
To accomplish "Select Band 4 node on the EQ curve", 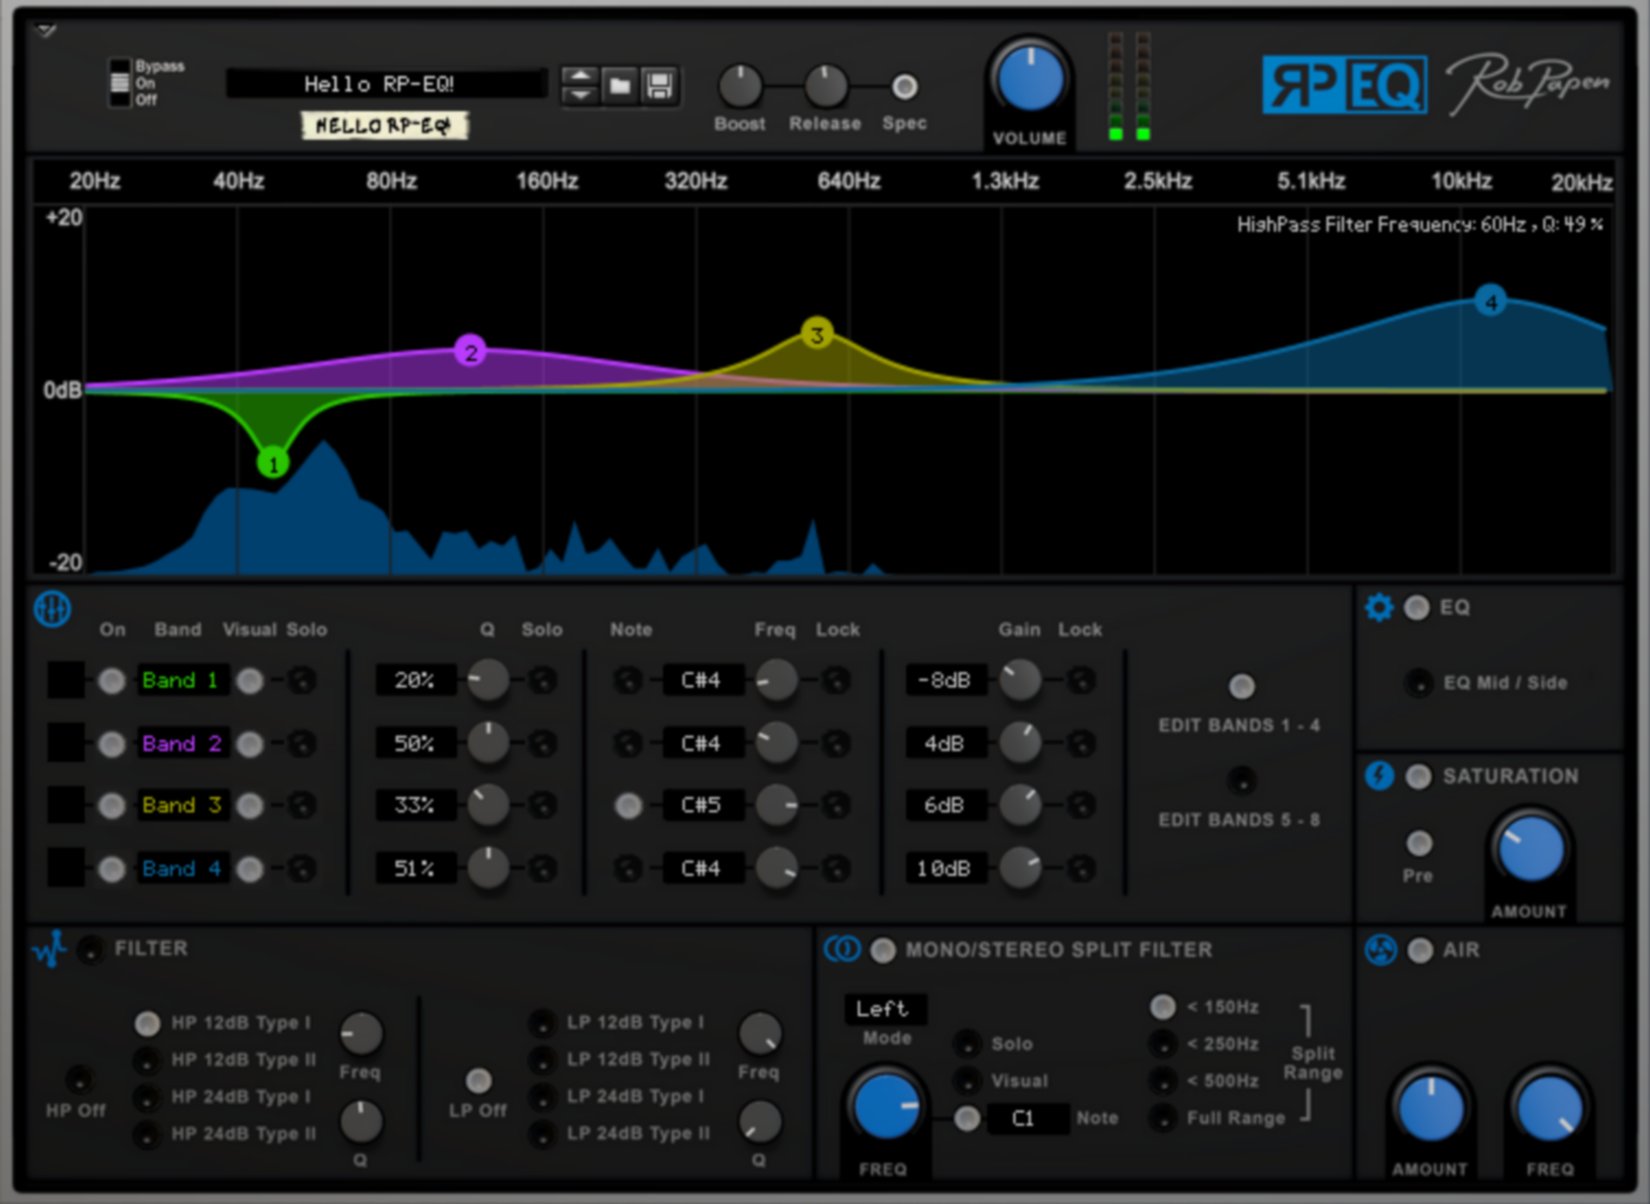I will (1490, 300).
